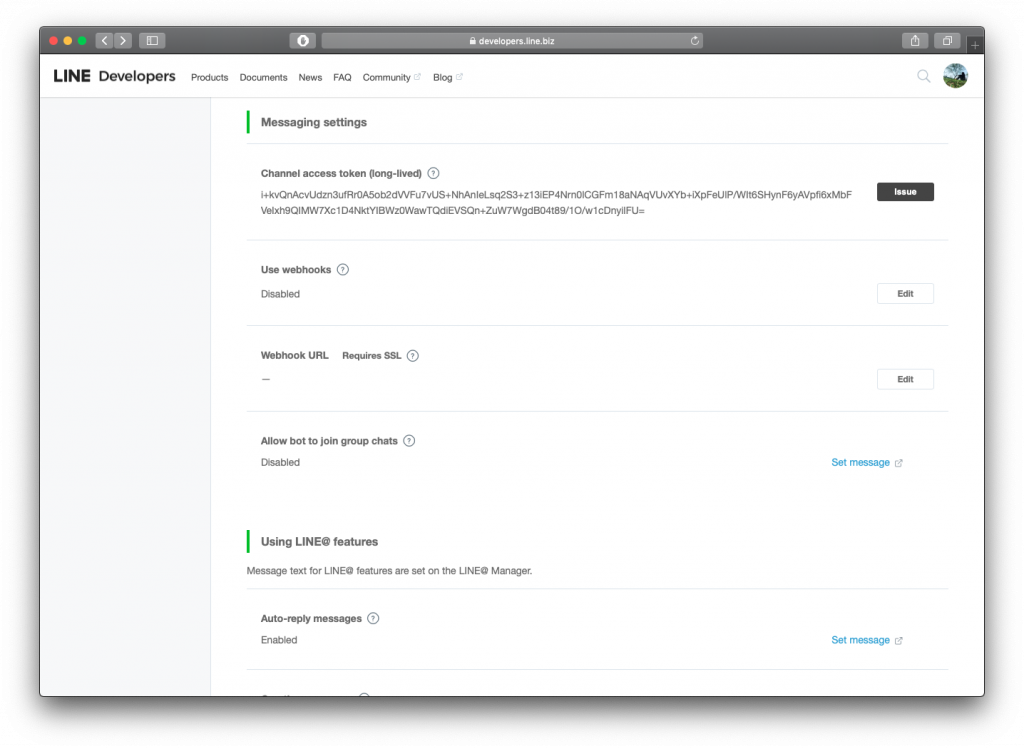Click the help icon beside Channel access token

click(x=433, y=173)
